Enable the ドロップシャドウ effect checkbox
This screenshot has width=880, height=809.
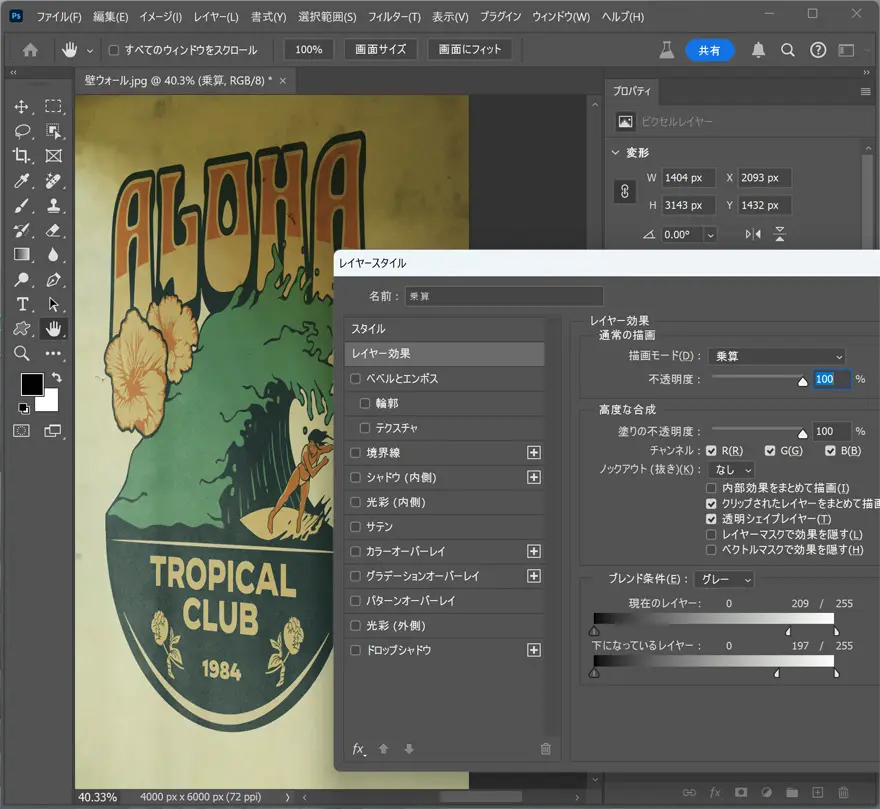coord(356,650)
